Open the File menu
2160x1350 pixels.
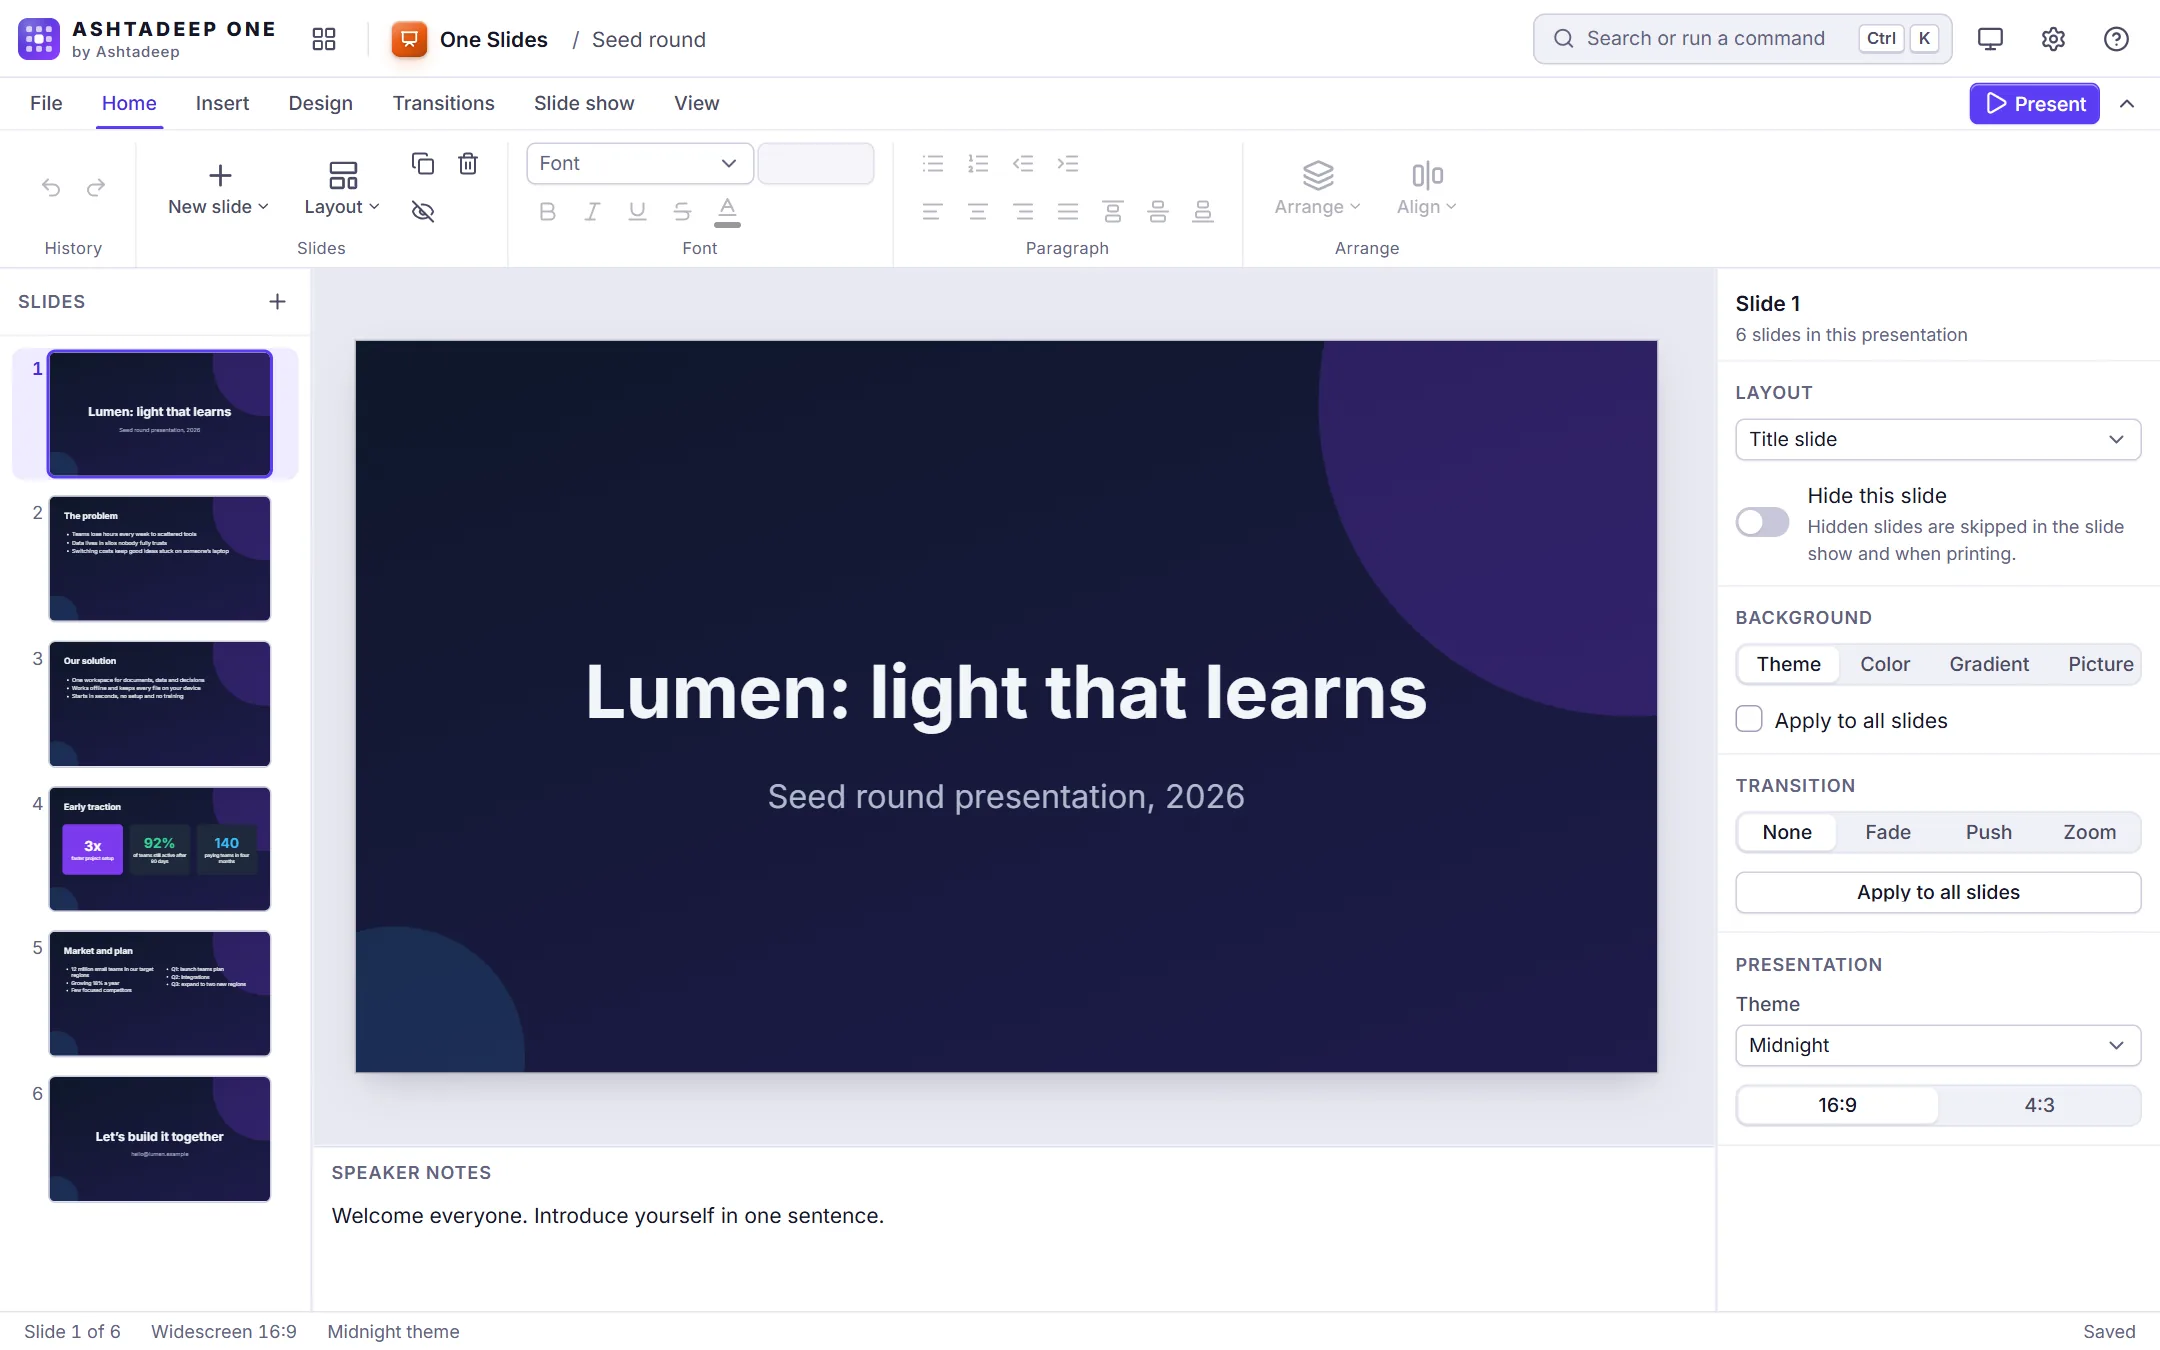pyautogui.click(x=46, y=103)
